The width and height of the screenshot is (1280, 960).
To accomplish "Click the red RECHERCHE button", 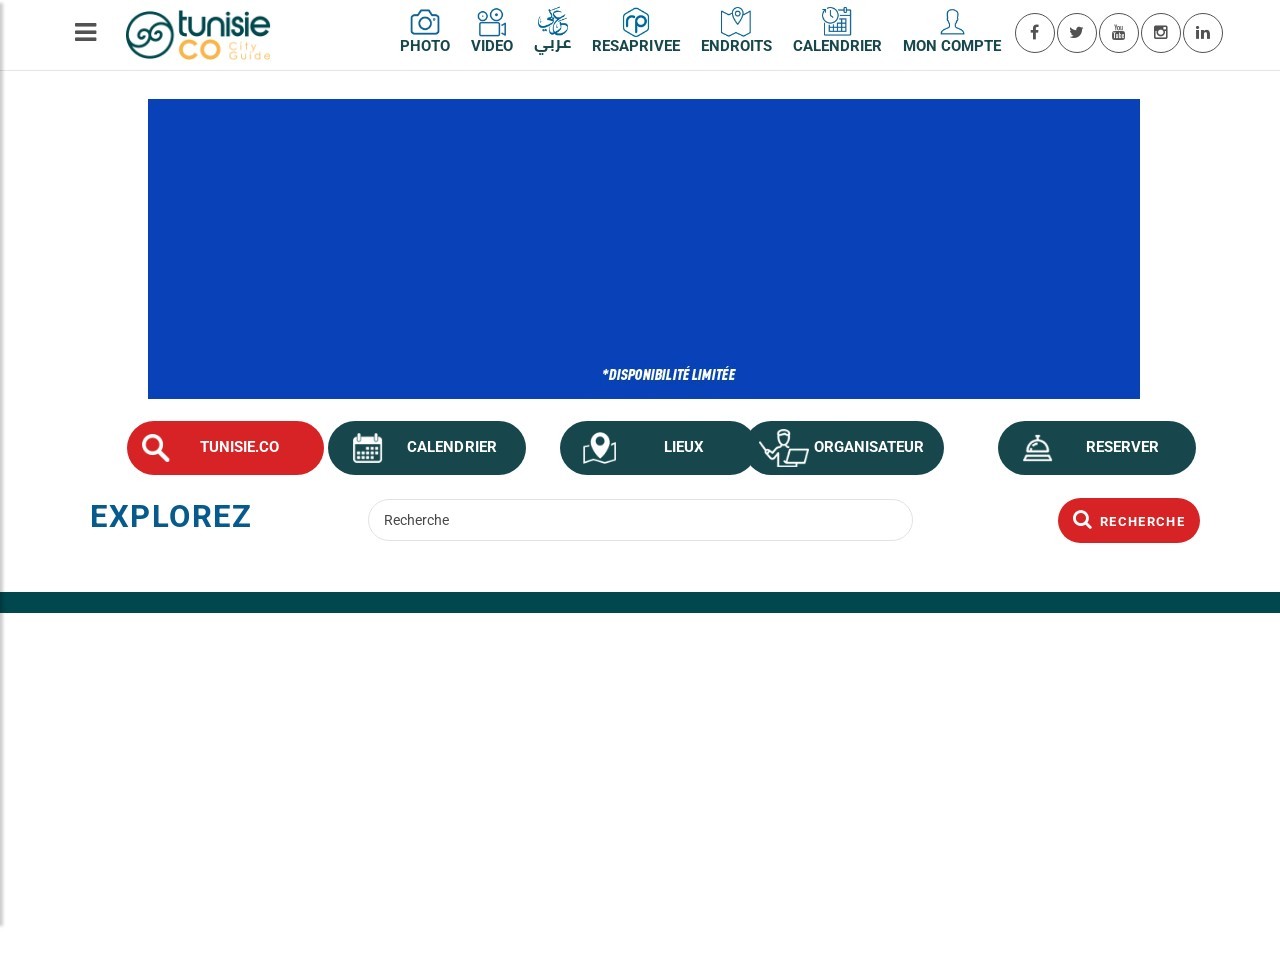I will (1129, 520).
